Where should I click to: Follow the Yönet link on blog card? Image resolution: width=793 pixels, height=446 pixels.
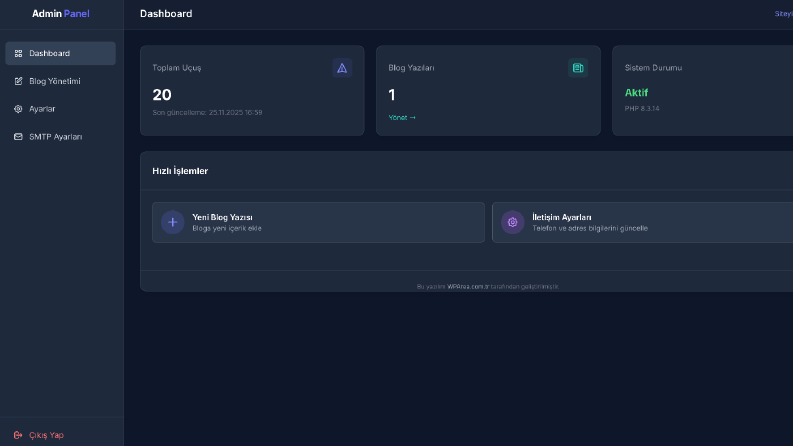click(x=402, y=117)
